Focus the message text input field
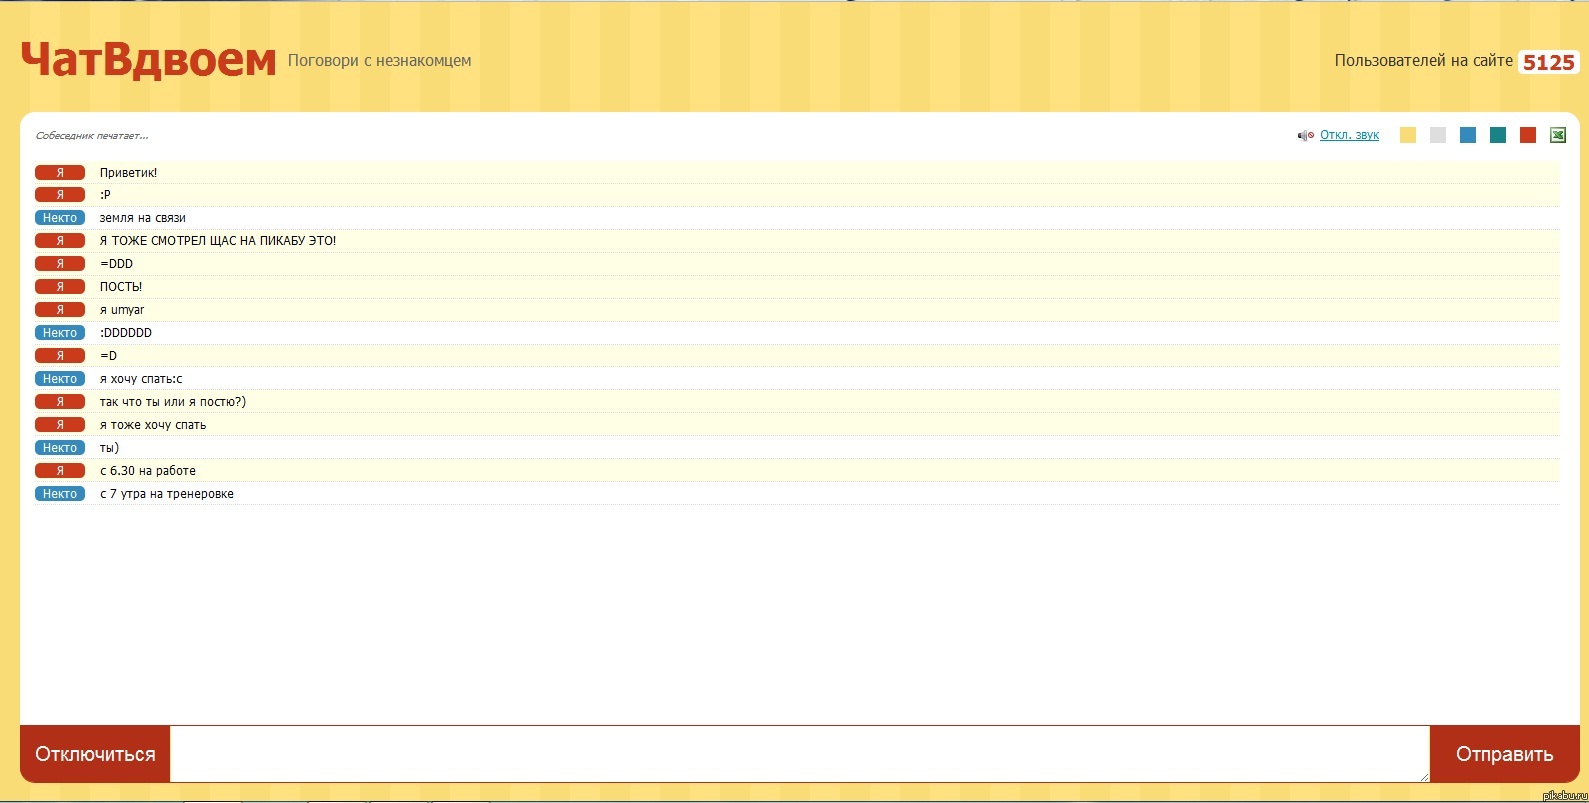Image resolution: width=1589 pixels, height=803 pixels. pyautogui.click(x=799, y=754)
